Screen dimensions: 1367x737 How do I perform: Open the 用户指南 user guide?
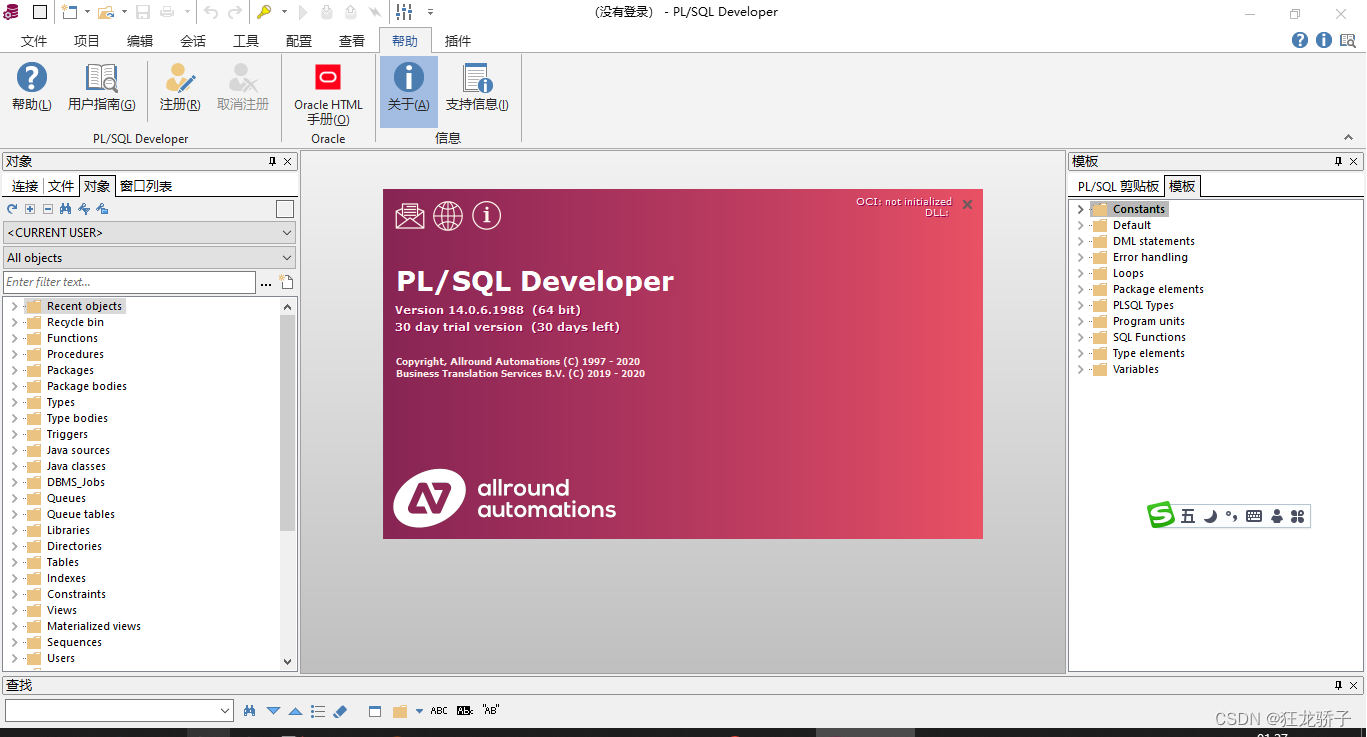coord(101,86)
